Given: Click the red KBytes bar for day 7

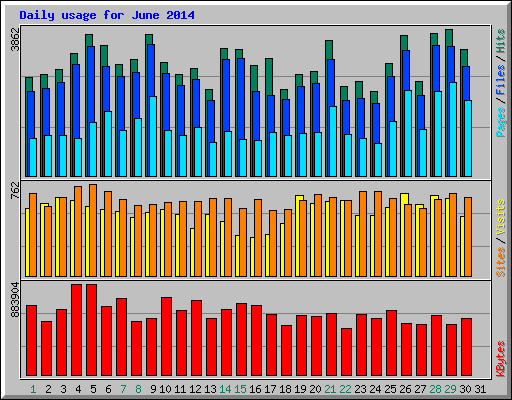Looking at the screenshot, I should click(x=121, y=337).
